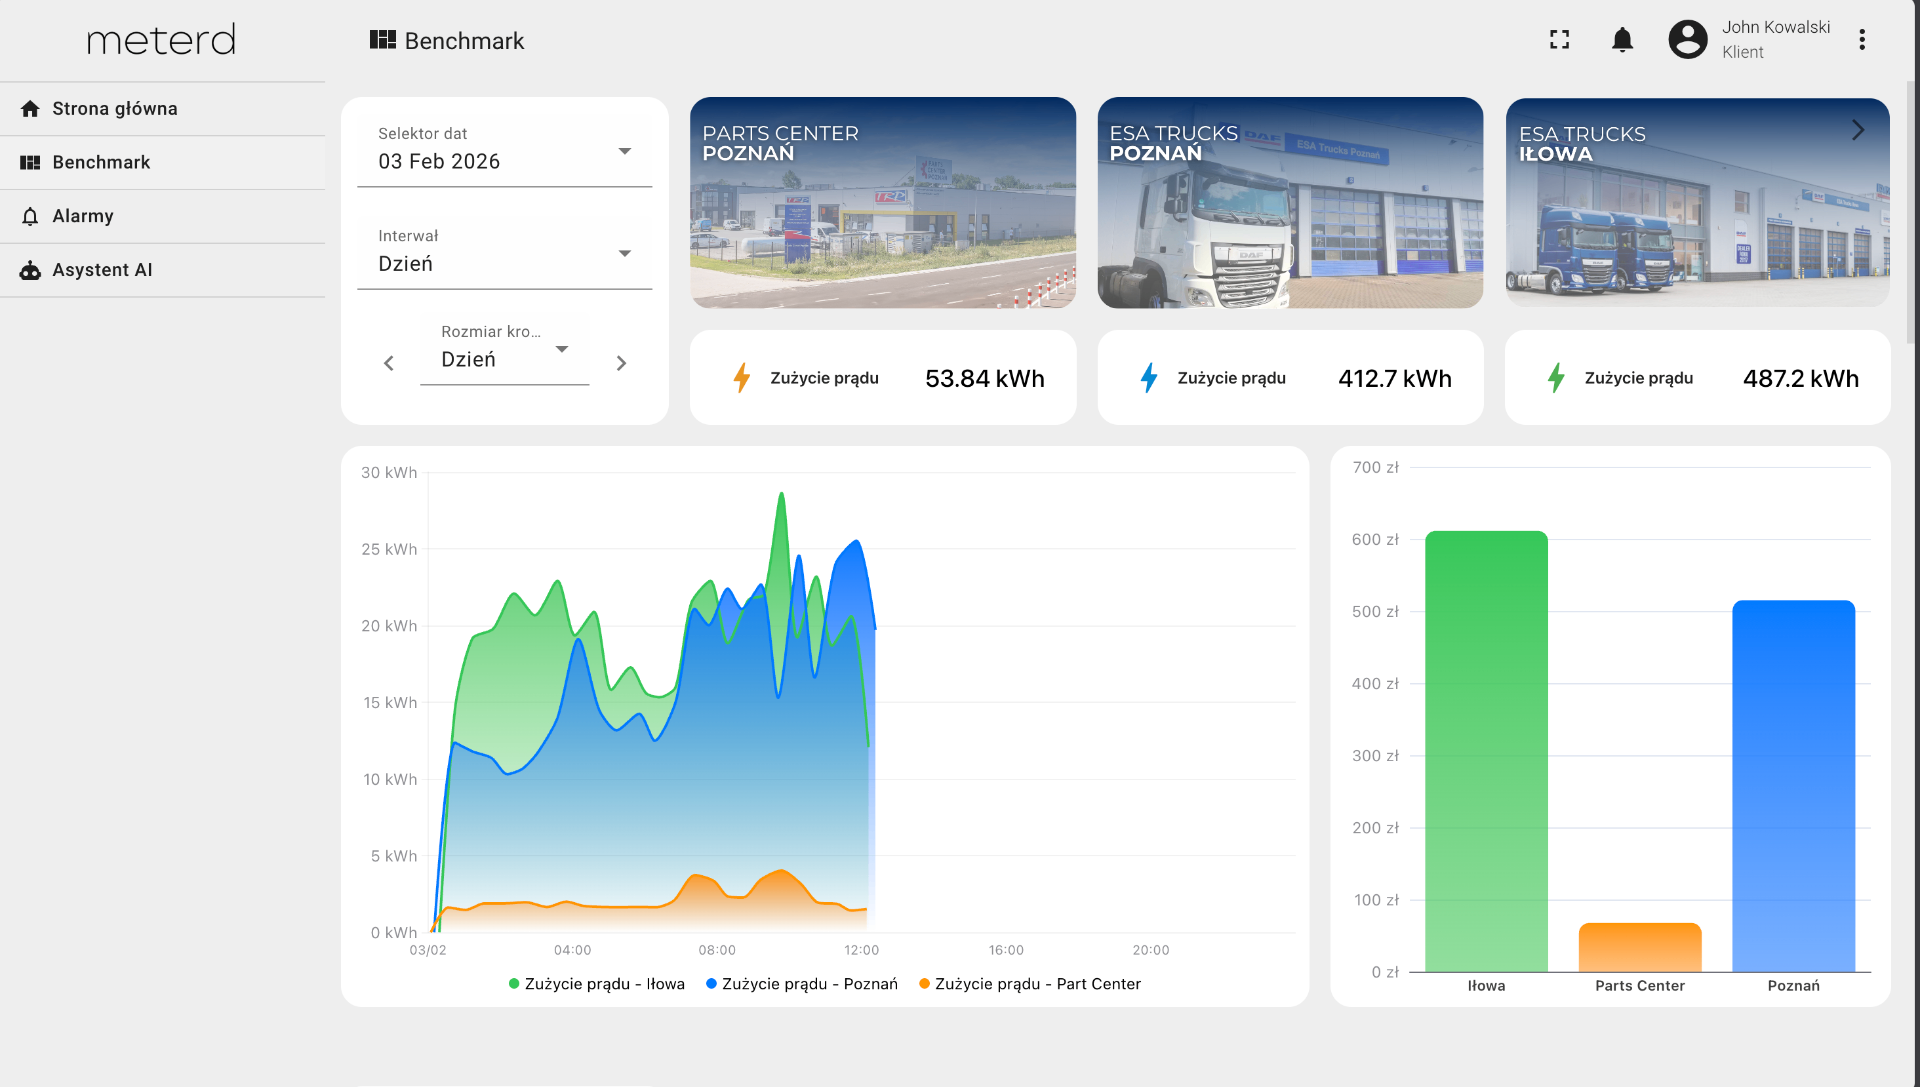The image size is (1920, 1087).
Task: Click the user avatar icon
Action: [x=1688, y=40]
